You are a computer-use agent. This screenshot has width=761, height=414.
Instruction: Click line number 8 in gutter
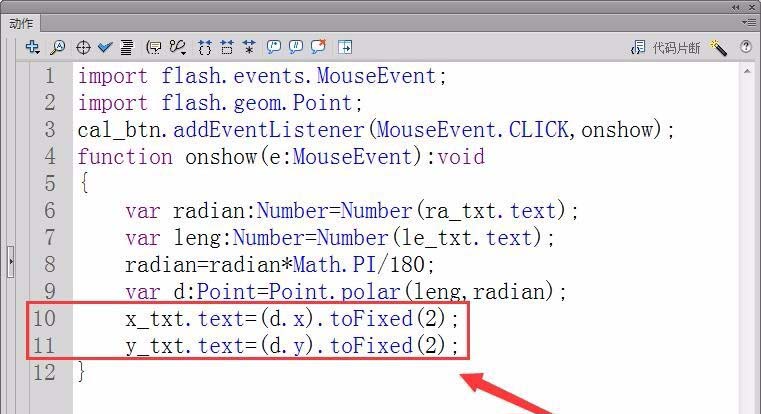tap(50, 265)
